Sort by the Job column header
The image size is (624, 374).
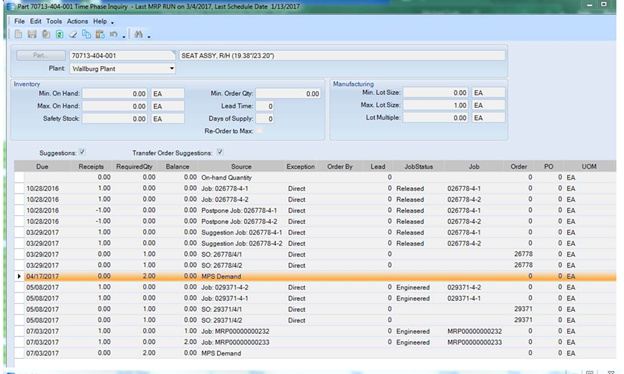(x=474, y=166)
